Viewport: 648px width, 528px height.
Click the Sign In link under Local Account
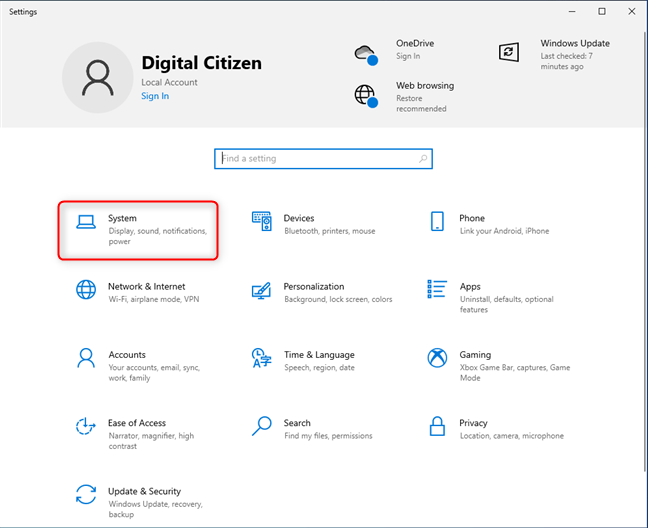155,96
